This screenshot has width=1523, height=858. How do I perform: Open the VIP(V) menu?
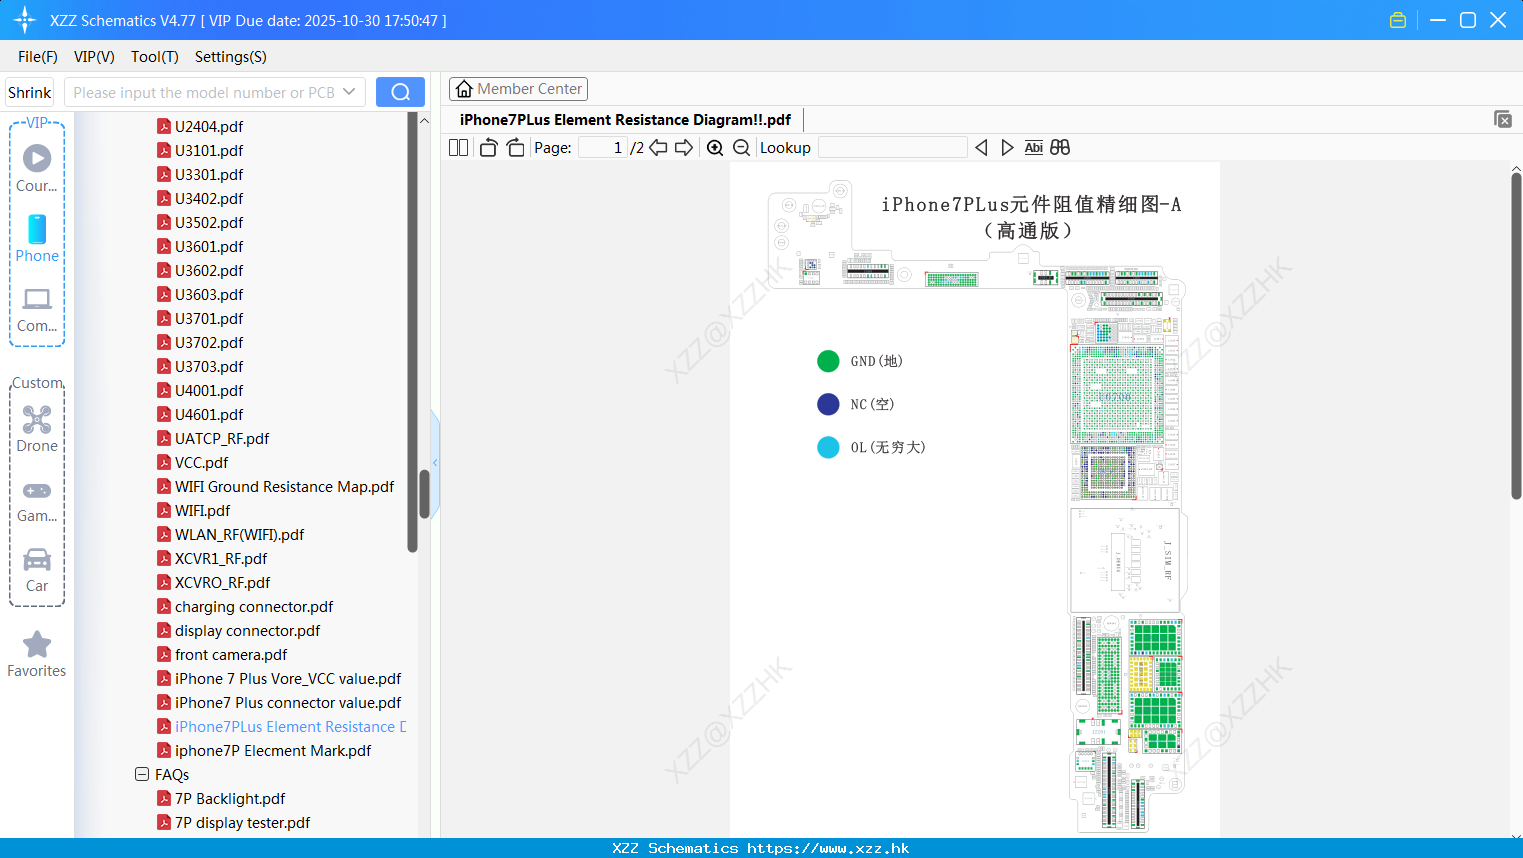click(94, 57)
